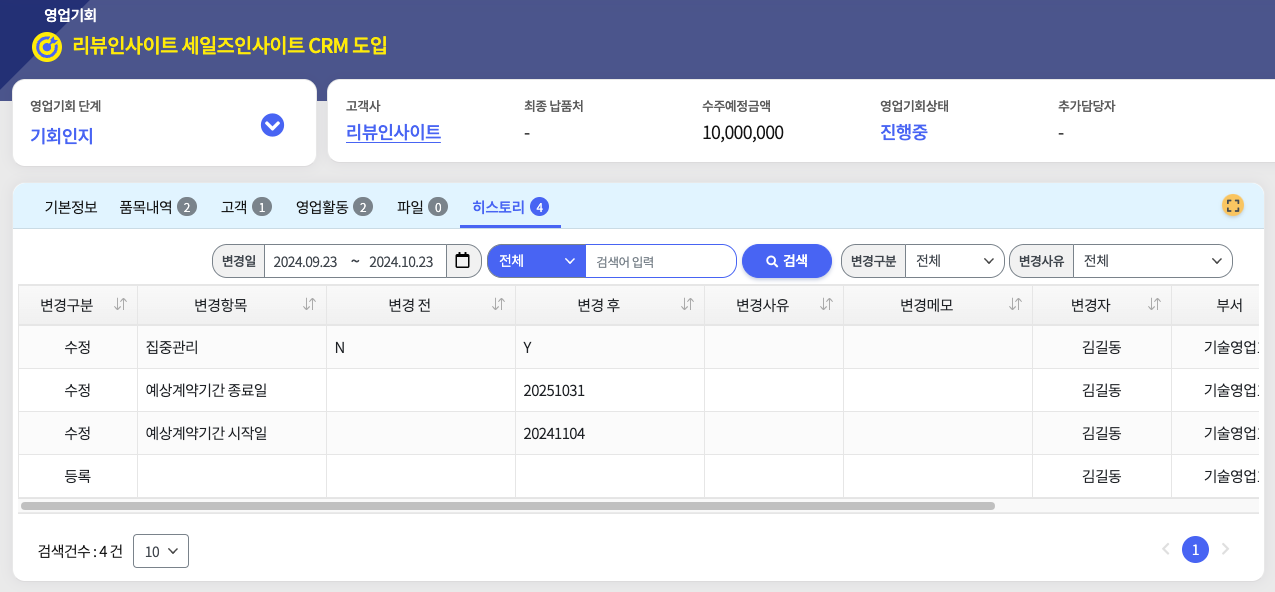Click the 검색어 입력 search field

660,261
